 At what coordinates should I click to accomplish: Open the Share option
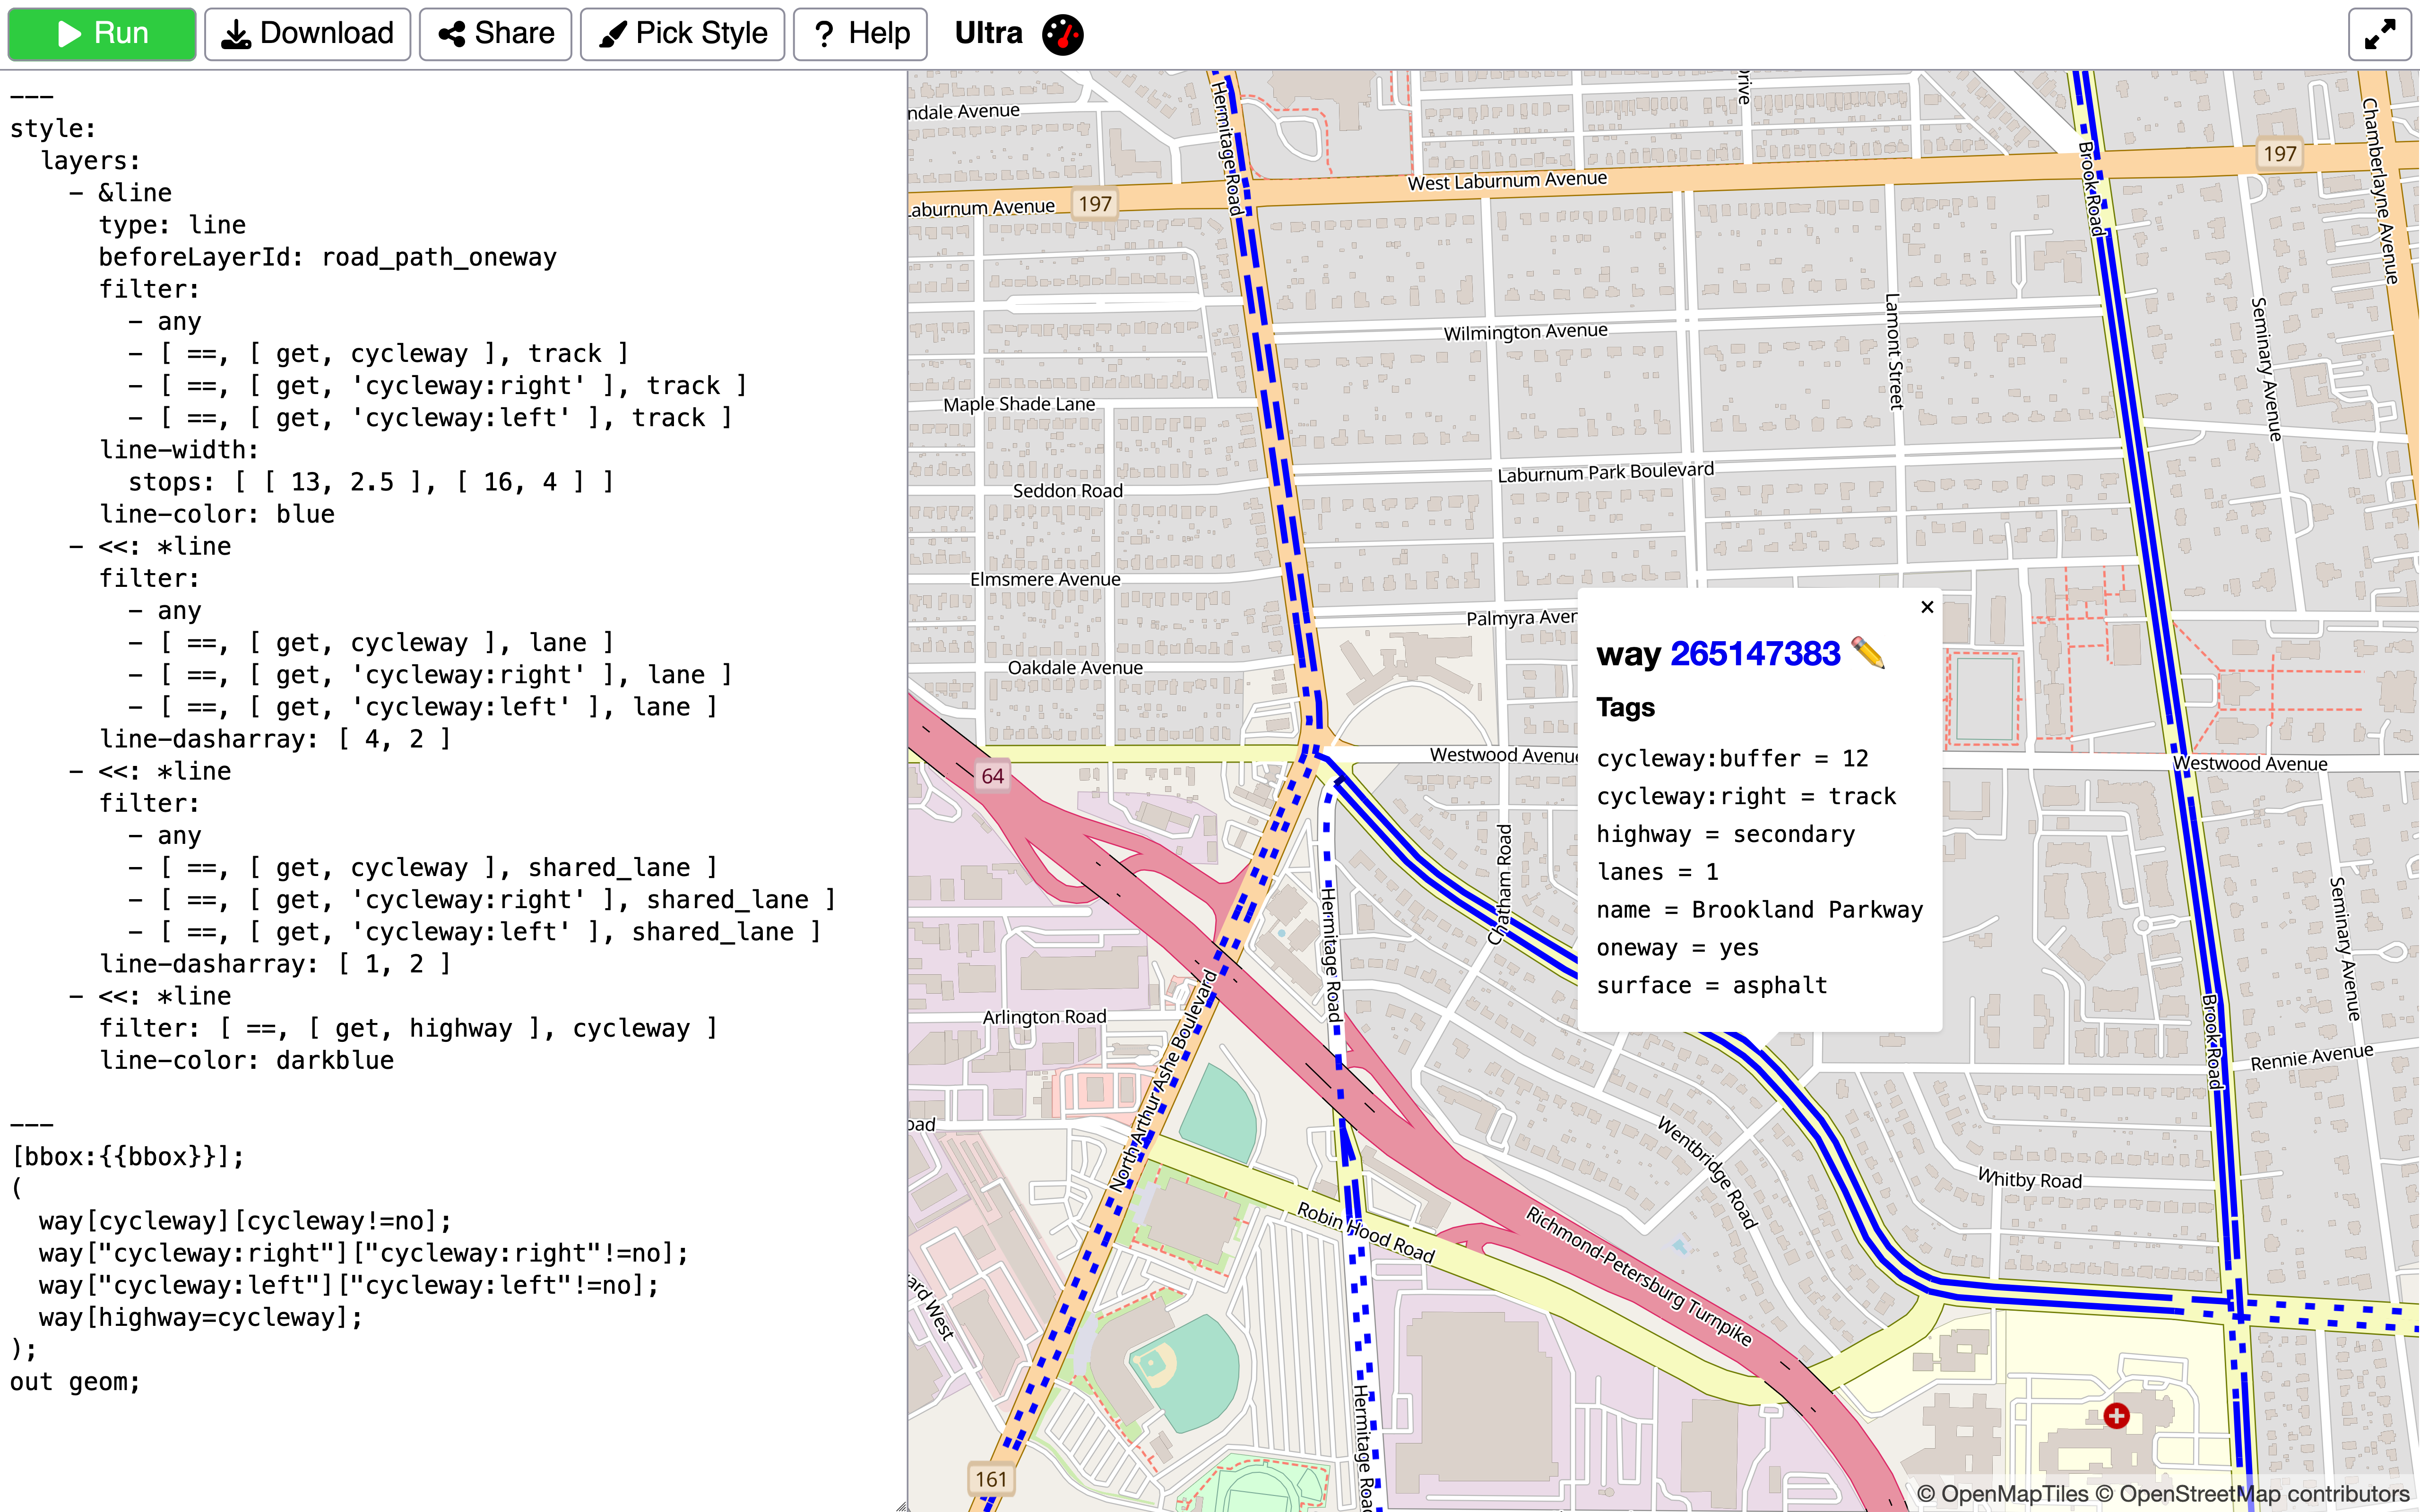coord(495,34)
